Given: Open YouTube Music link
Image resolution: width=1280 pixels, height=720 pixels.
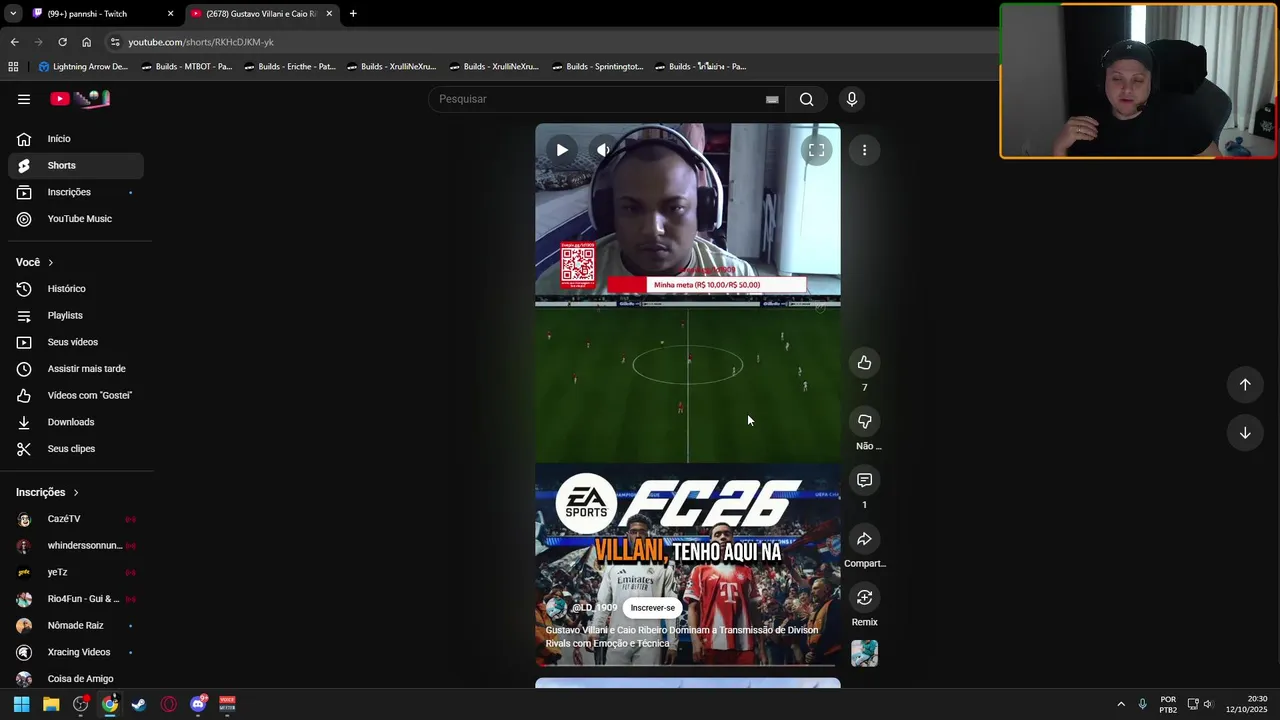Looking at the screenshot, I should [76, 219].
